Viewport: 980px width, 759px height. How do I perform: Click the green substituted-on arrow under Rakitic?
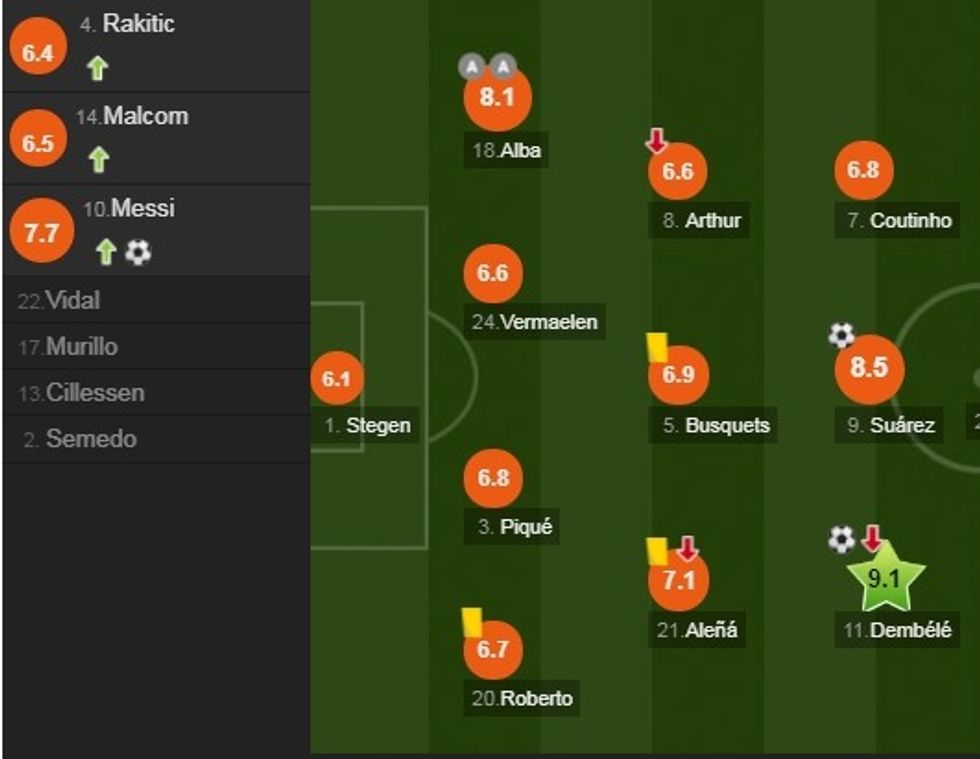point(97,68)
